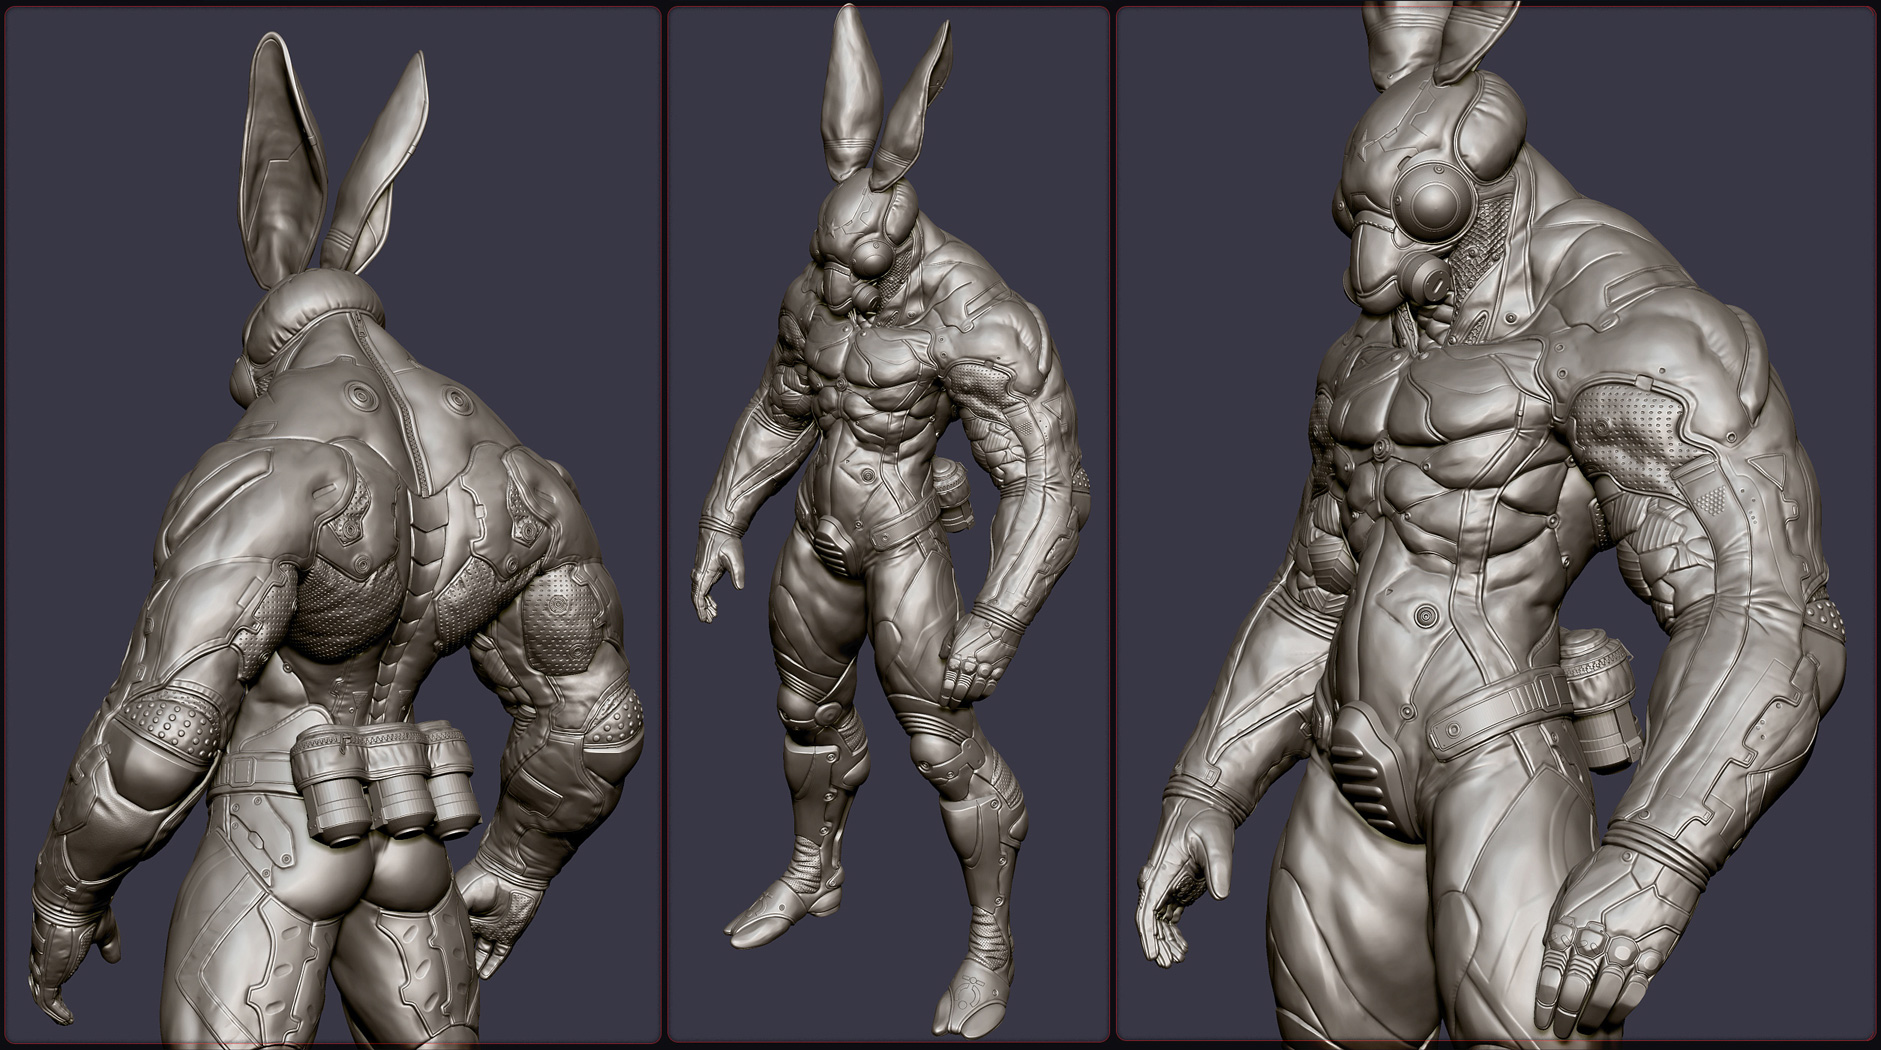Open the back-view render panel of the rabbit

coord(333,525)
